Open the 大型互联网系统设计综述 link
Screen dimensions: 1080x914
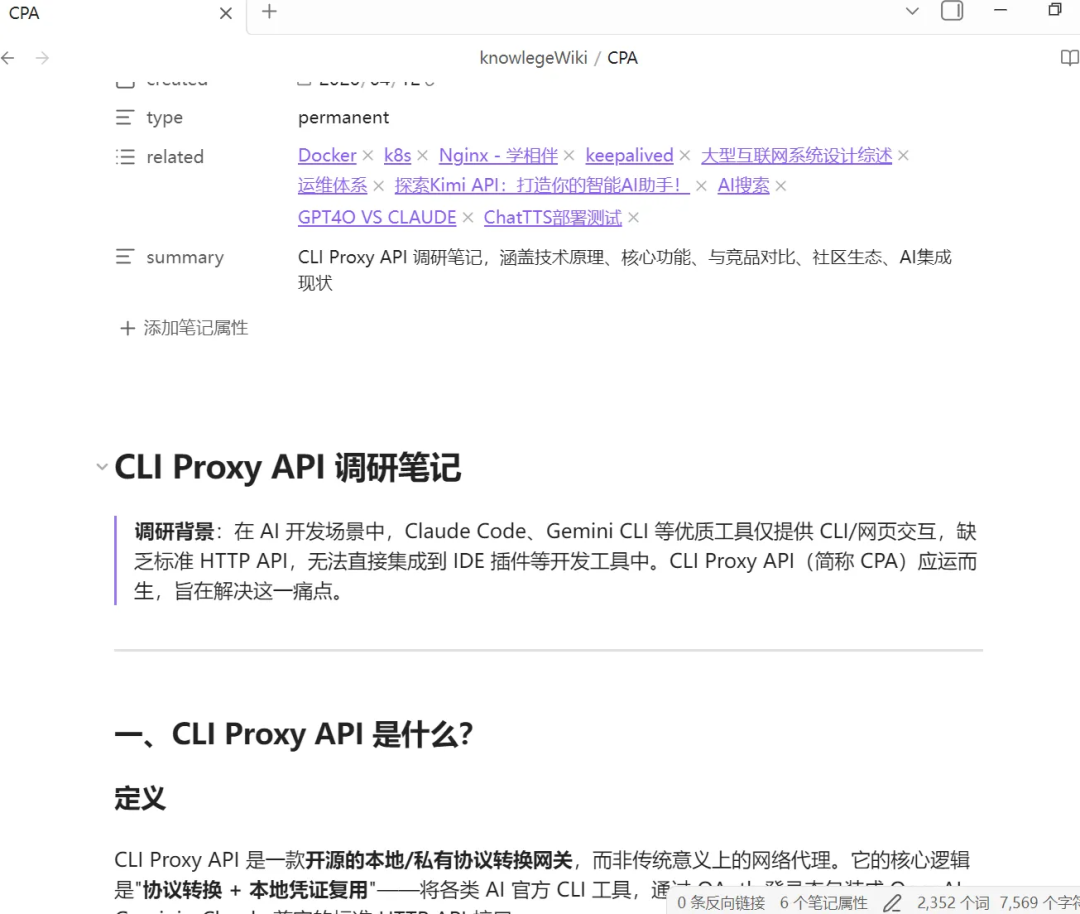coord(796,156)
